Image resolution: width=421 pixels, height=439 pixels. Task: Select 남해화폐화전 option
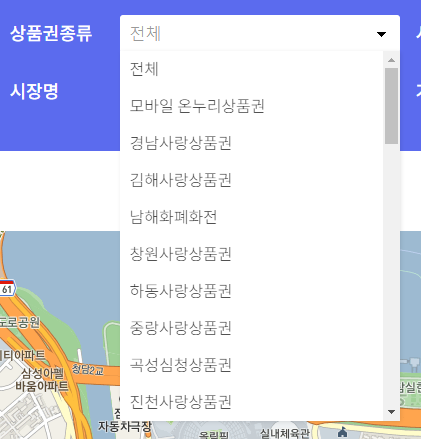click(252, 217)
